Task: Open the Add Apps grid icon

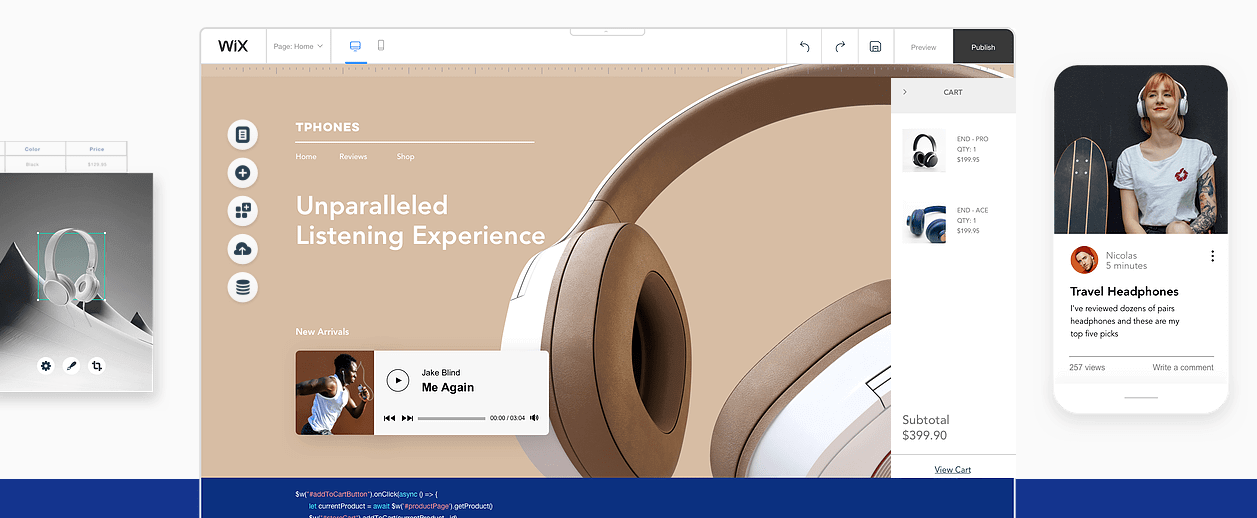Action: (242, 211)
